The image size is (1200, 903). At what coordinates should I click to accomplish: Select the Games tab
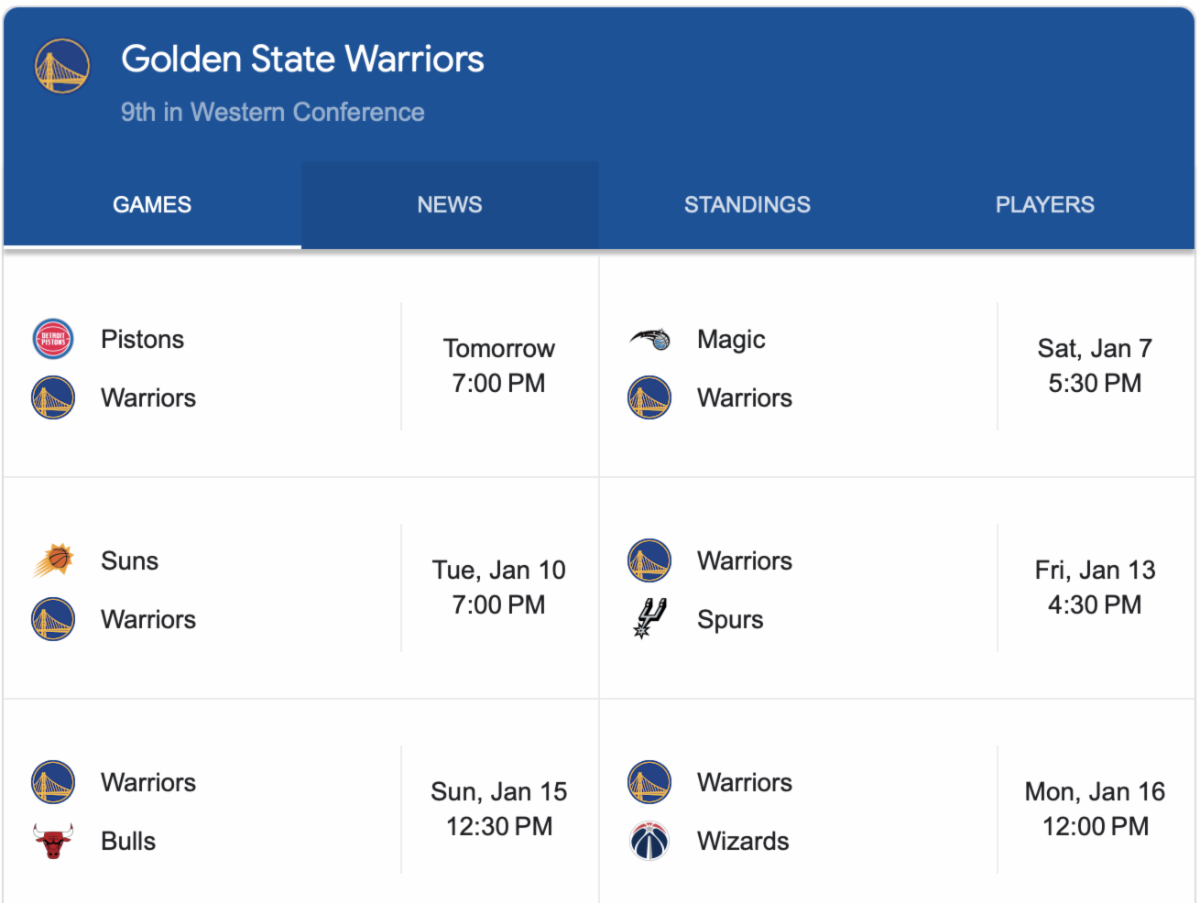pyautogui.click(x=152, y=205)
